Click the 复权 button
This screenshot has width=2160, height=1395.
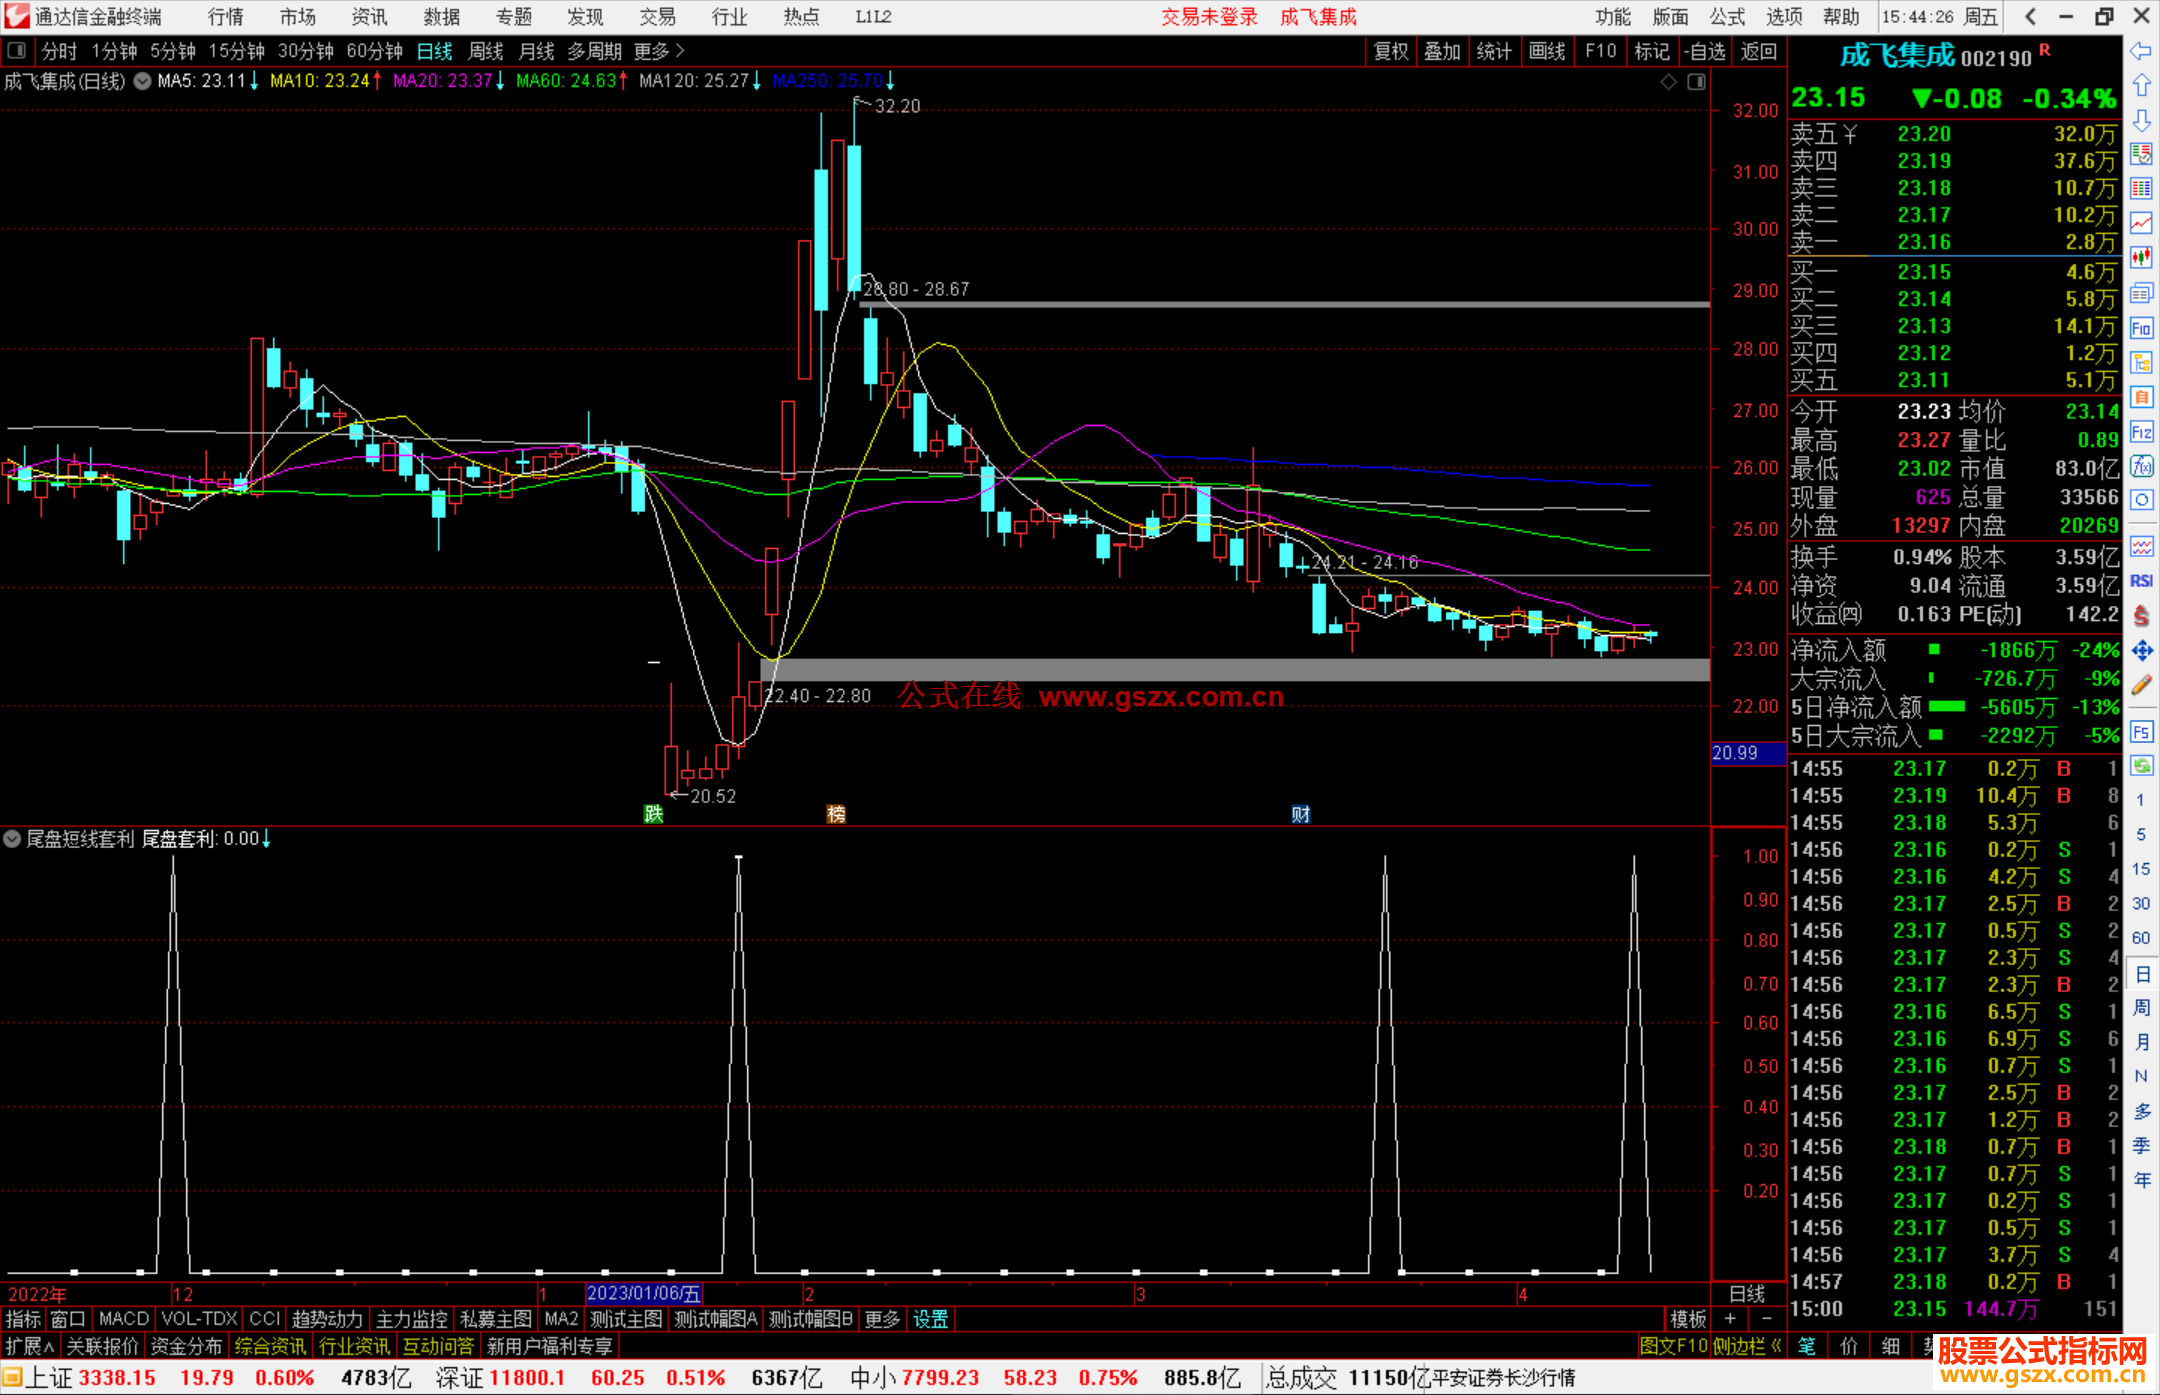click(x=1390, y=51)
